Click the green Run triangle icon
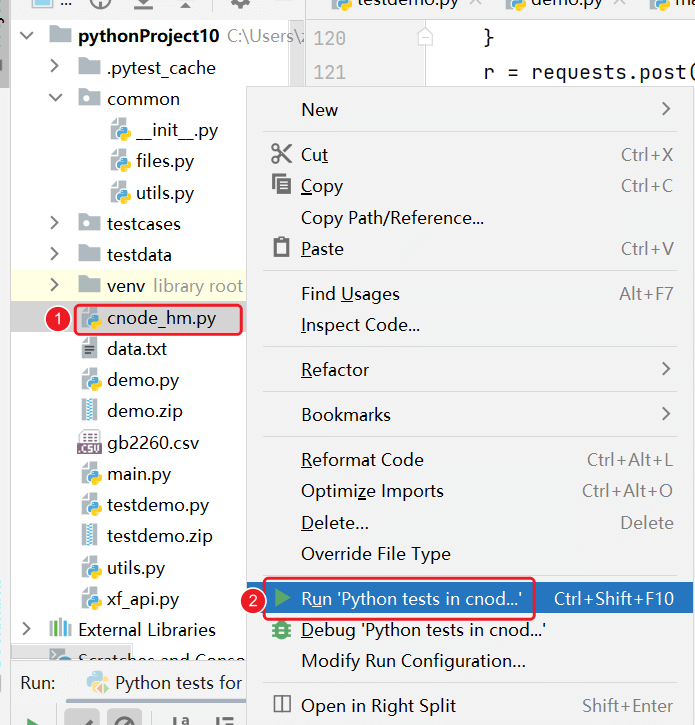This screenshot has width=695, height=725. pyautogui.click(x=282, y=597)
